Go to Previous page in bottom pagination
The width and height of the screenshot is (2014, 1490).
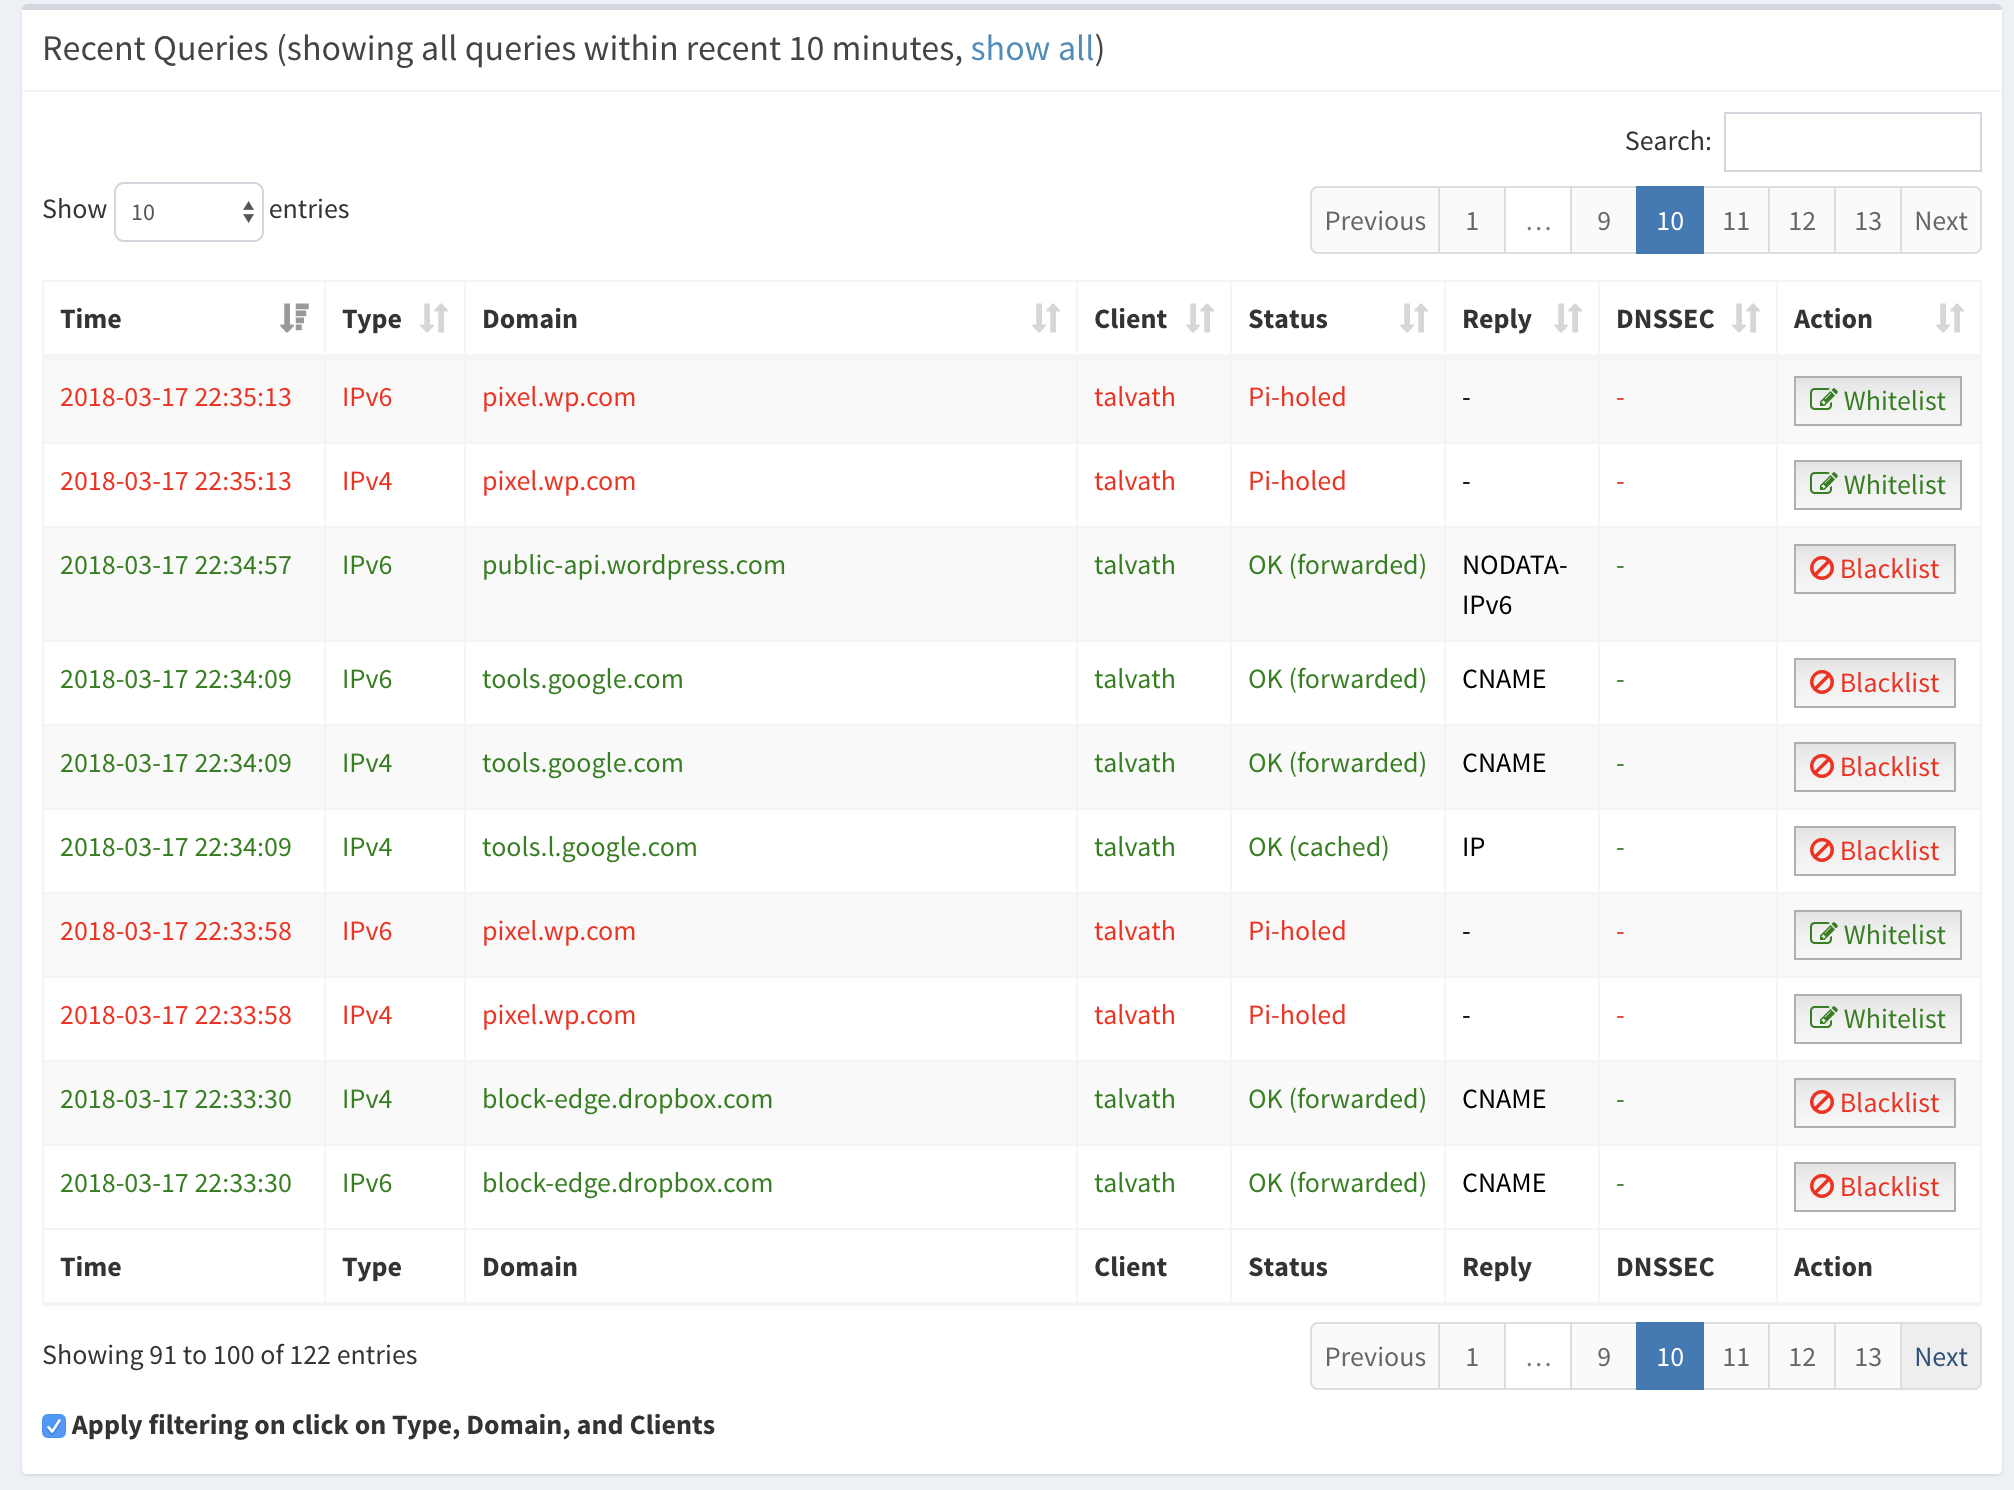point(1375,1356)
